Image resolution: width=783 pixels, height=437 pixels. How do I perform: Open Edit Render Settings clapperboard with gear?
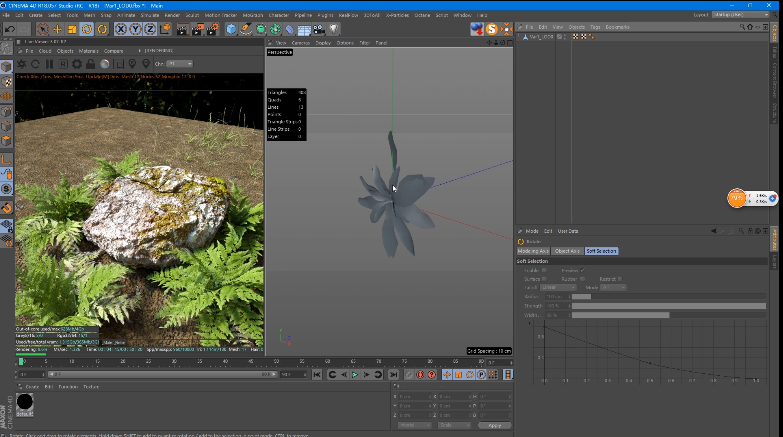213,29
